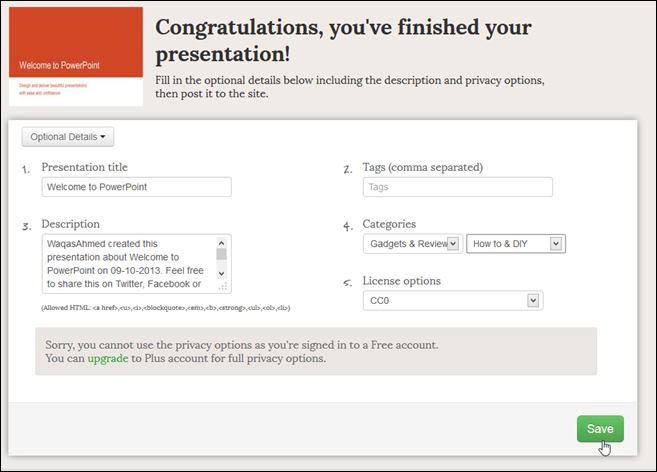
Task: Click the How to & DIY arrow icon
Action: click(x=556, y=244)
